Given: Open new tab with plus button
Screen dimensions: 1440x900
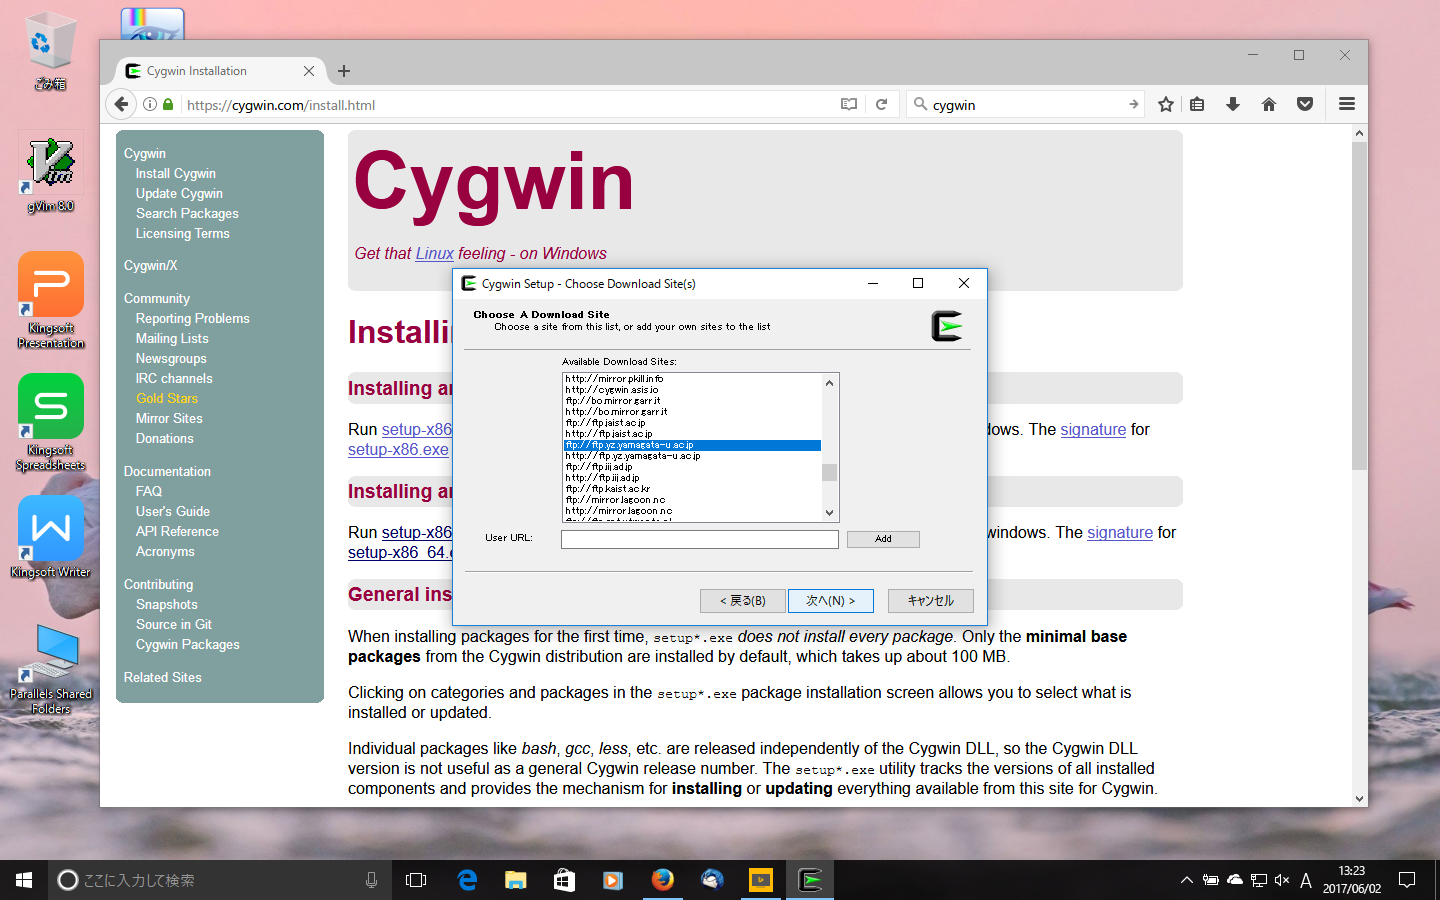Looking at the screenshot, I should [x=344, y=71].
